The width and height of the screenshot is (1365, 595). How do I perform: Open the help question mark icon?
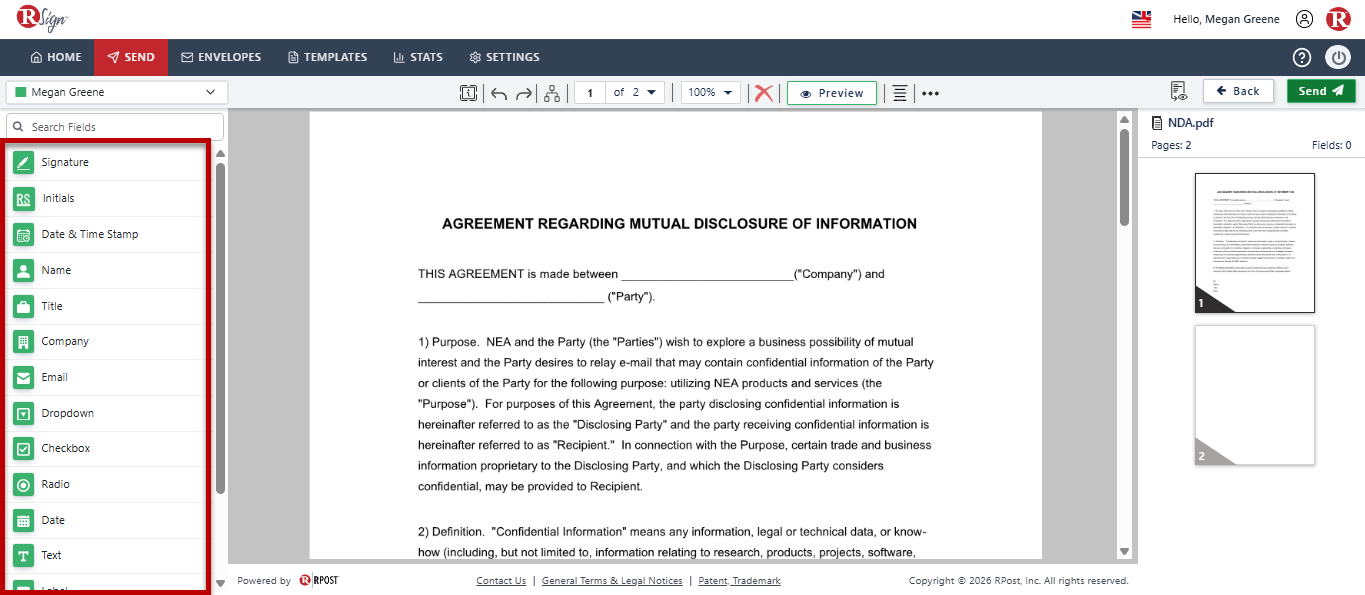coord(1302,57)
